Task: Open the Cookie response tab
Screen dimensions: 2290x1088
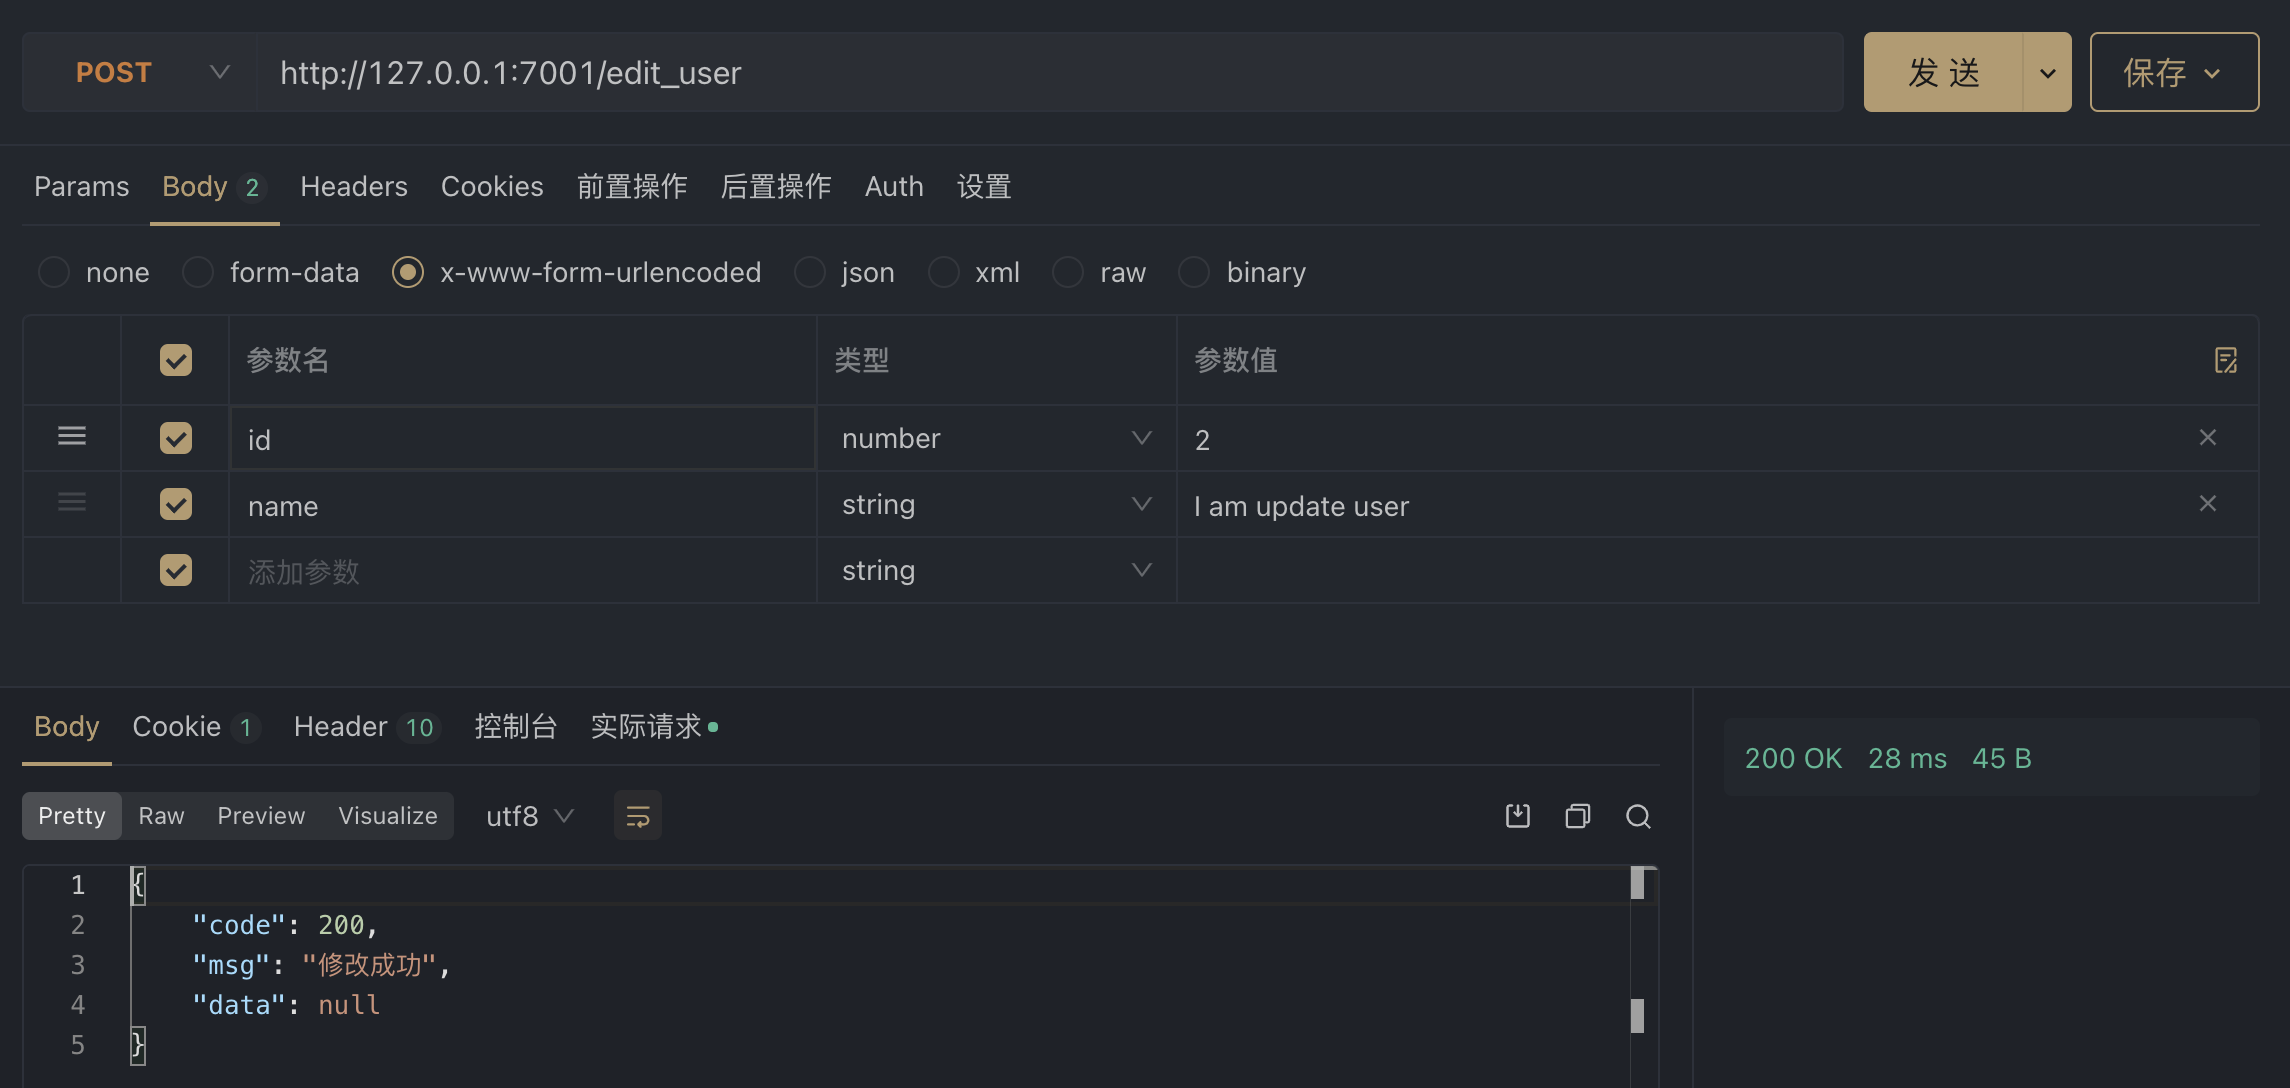Action: [177, 727]
